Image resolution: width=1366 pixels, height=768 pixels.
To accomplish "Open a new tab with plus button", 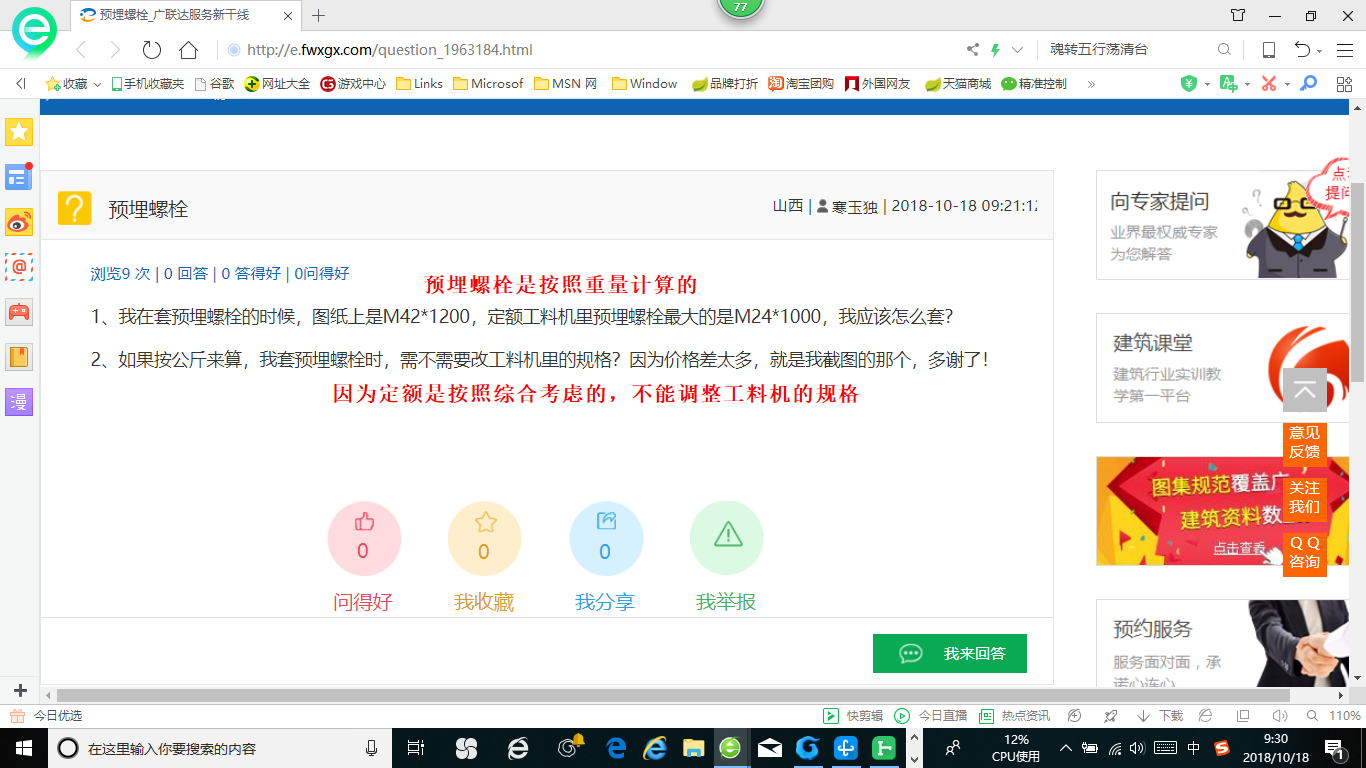I will [319, 15].
